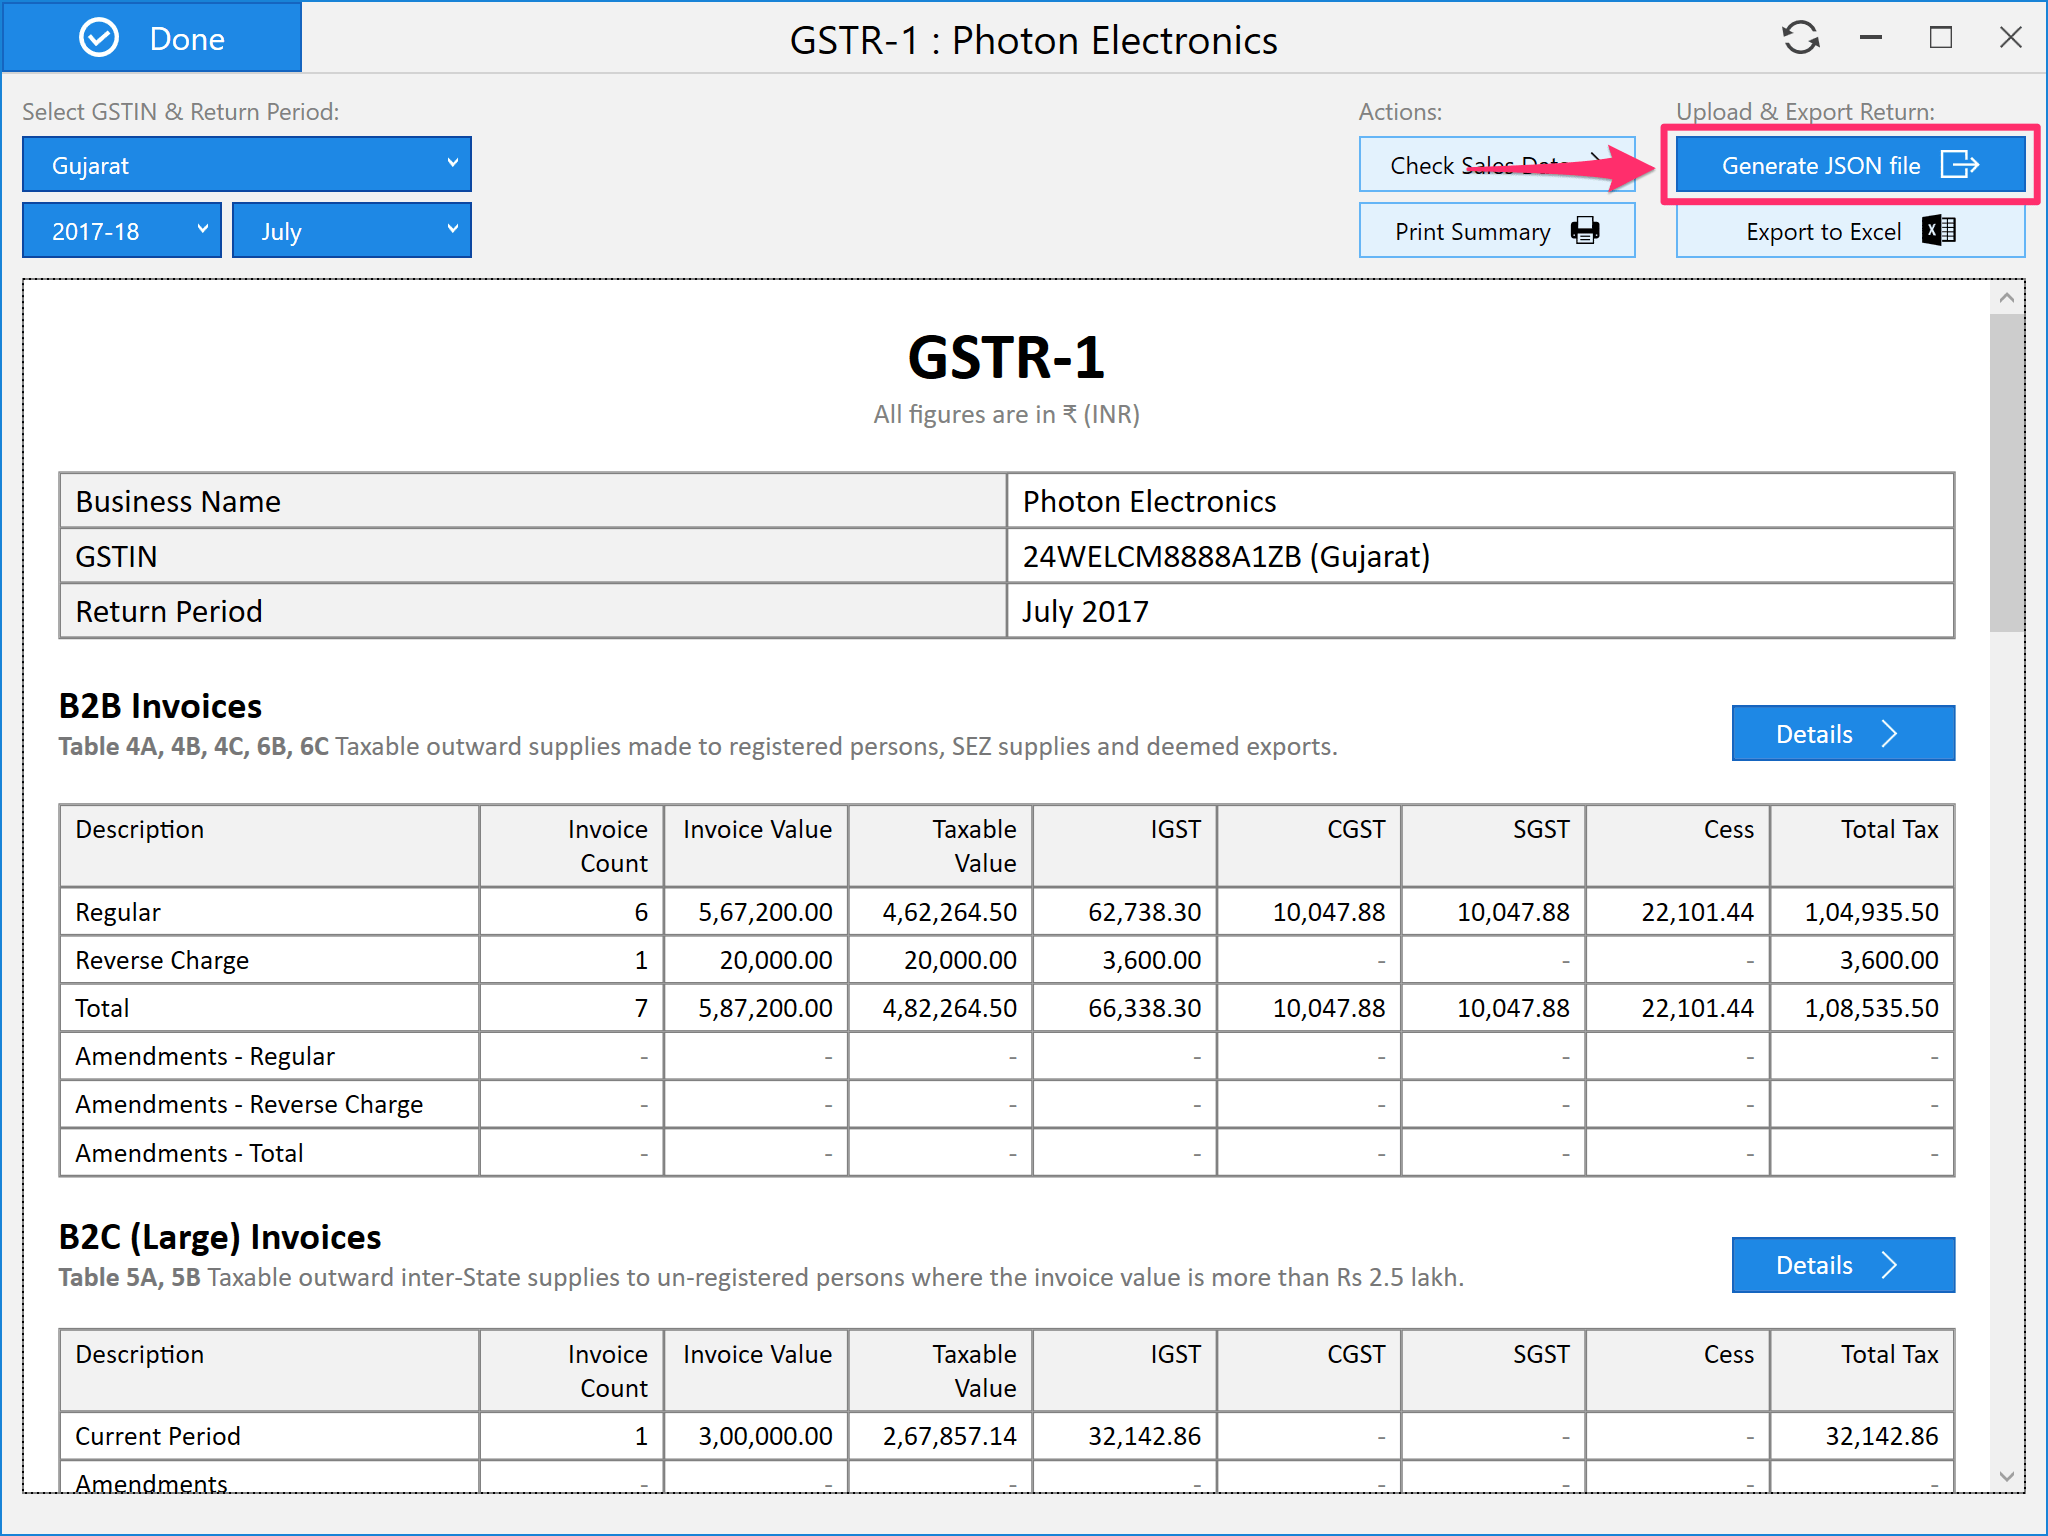The image size is (2048, 1536).
Task: Click the chevron on B2B Invoices Details
Action: point(1889,734)
